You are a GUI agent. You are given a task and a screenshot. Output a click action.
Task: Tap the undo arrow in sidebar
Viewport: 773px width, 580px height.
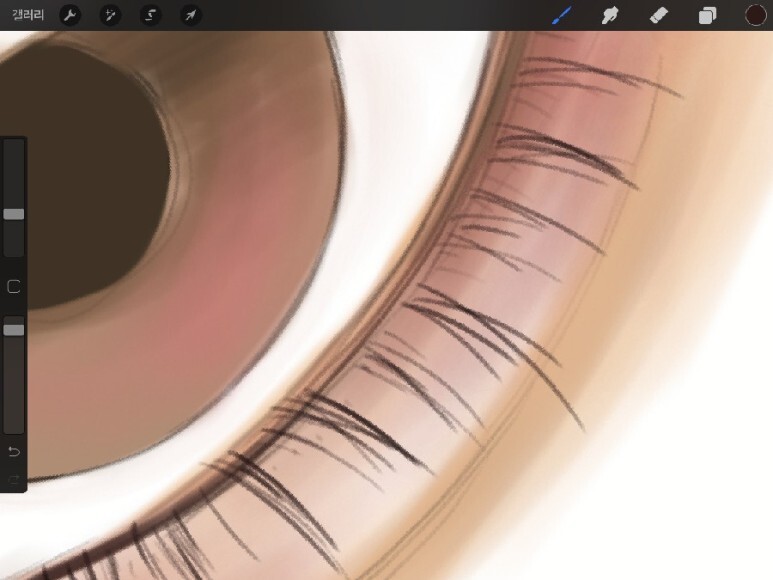tap(14, 451)
